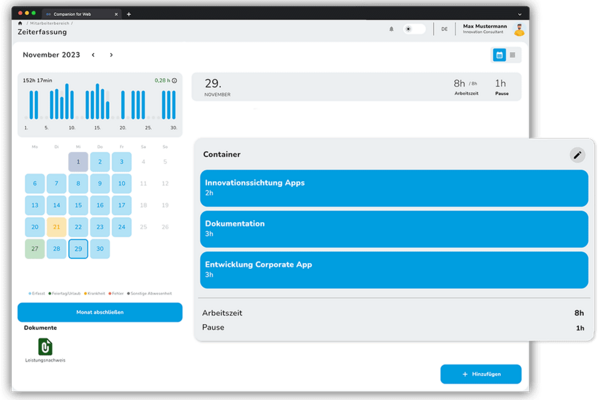
Task: Select day 21 in the calendar
Action: pyautogui.click(x=56, y=227)
